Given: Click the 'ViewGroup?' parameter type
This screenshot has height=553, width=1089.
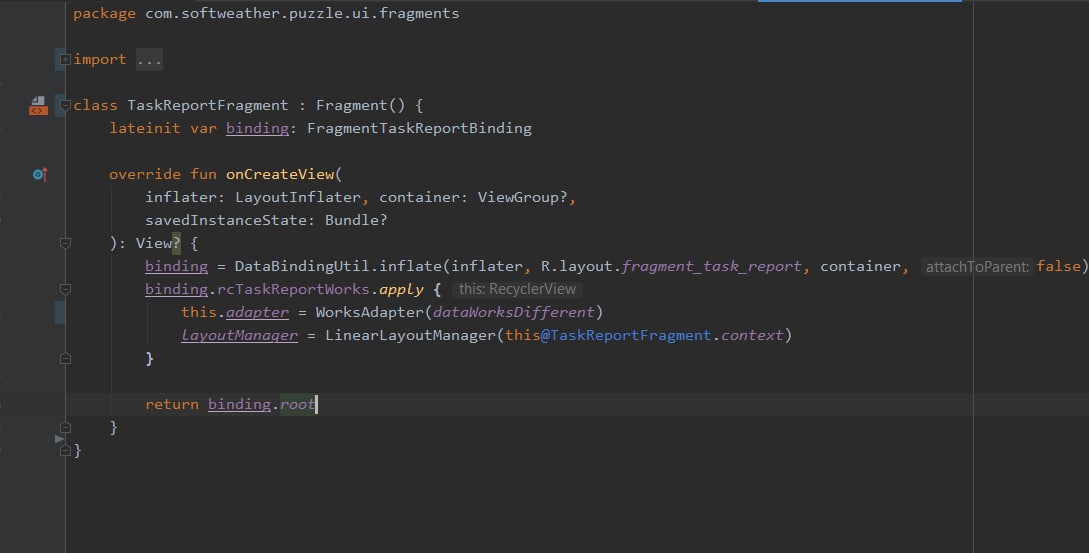Looking at the screenshot, I should (x=522, y=197).
